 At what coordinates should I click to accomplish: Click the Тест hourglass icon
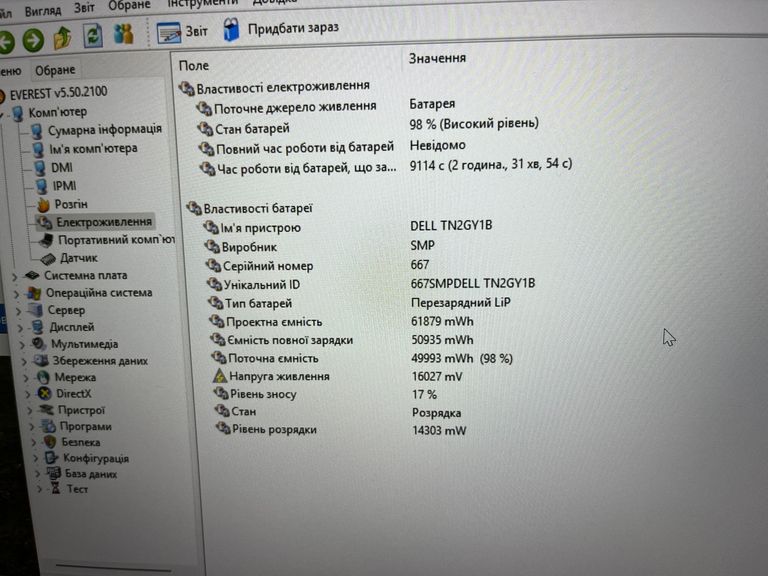pos(55,488)
